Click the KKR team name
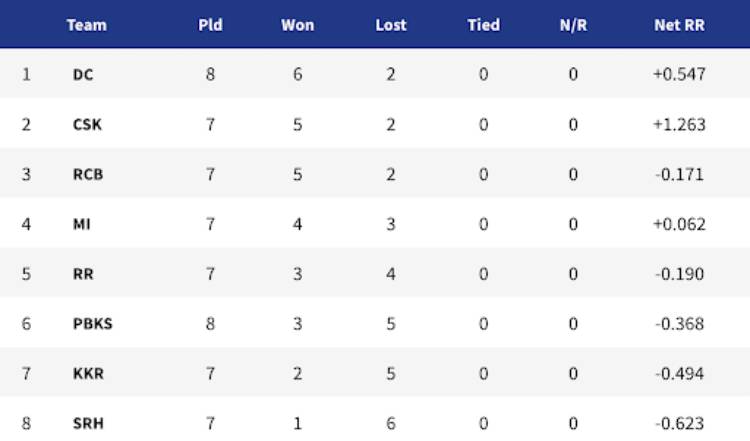 tap(88, 374)
